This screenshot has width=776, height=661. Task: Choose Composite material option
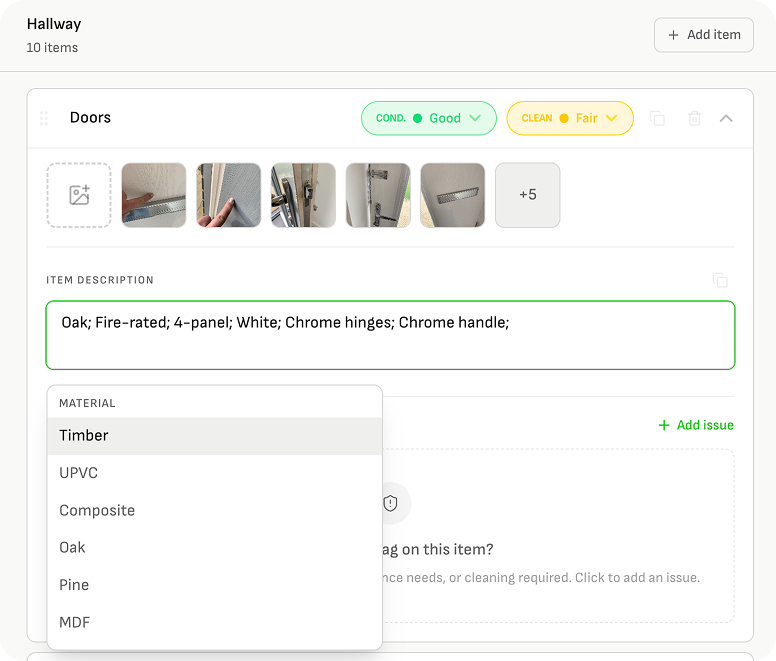click(x=215, y=511)
